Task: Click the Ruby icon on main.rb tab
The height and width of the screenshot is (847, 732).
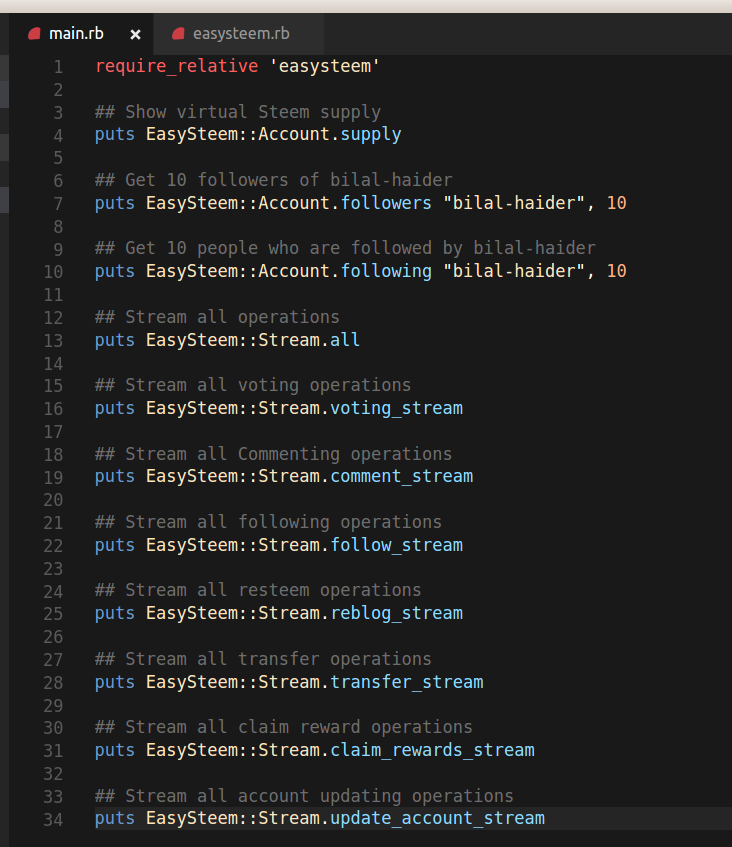Action: click(35, 34)
